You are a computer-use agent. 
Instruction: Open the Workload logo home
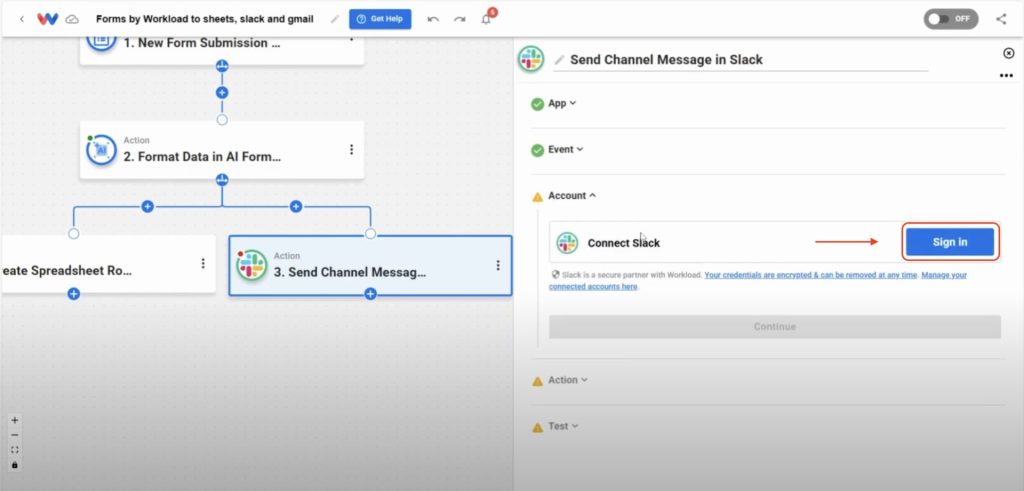coord(47,19)
